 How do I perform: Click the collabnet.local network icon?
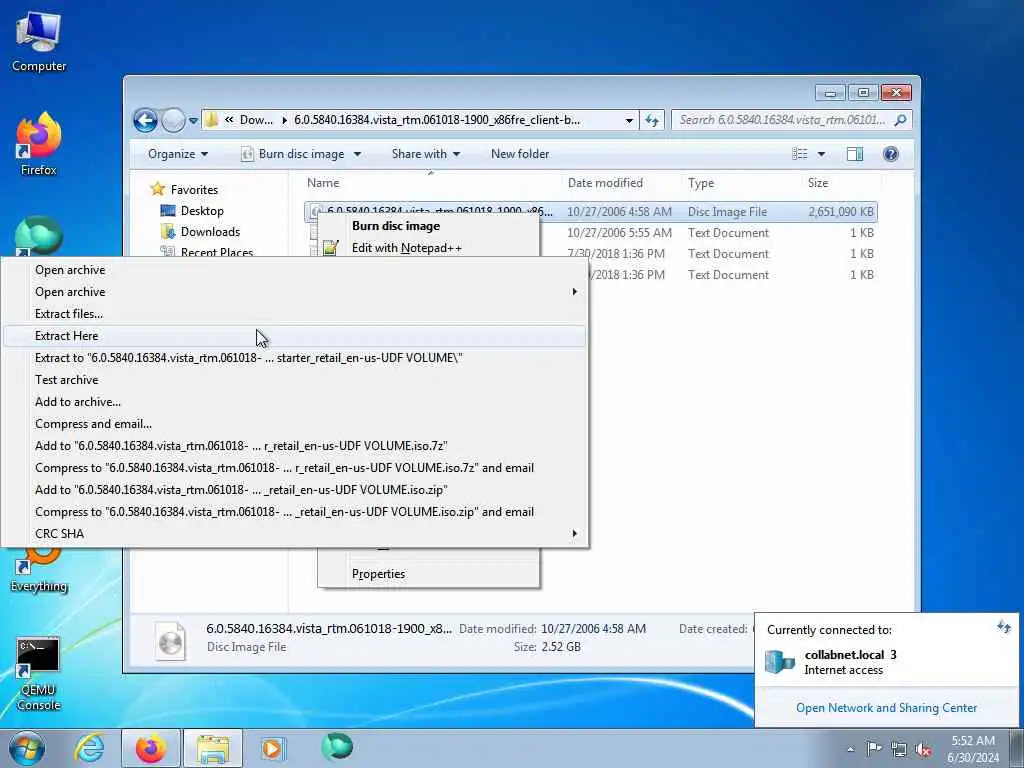(x=780, y=662)
